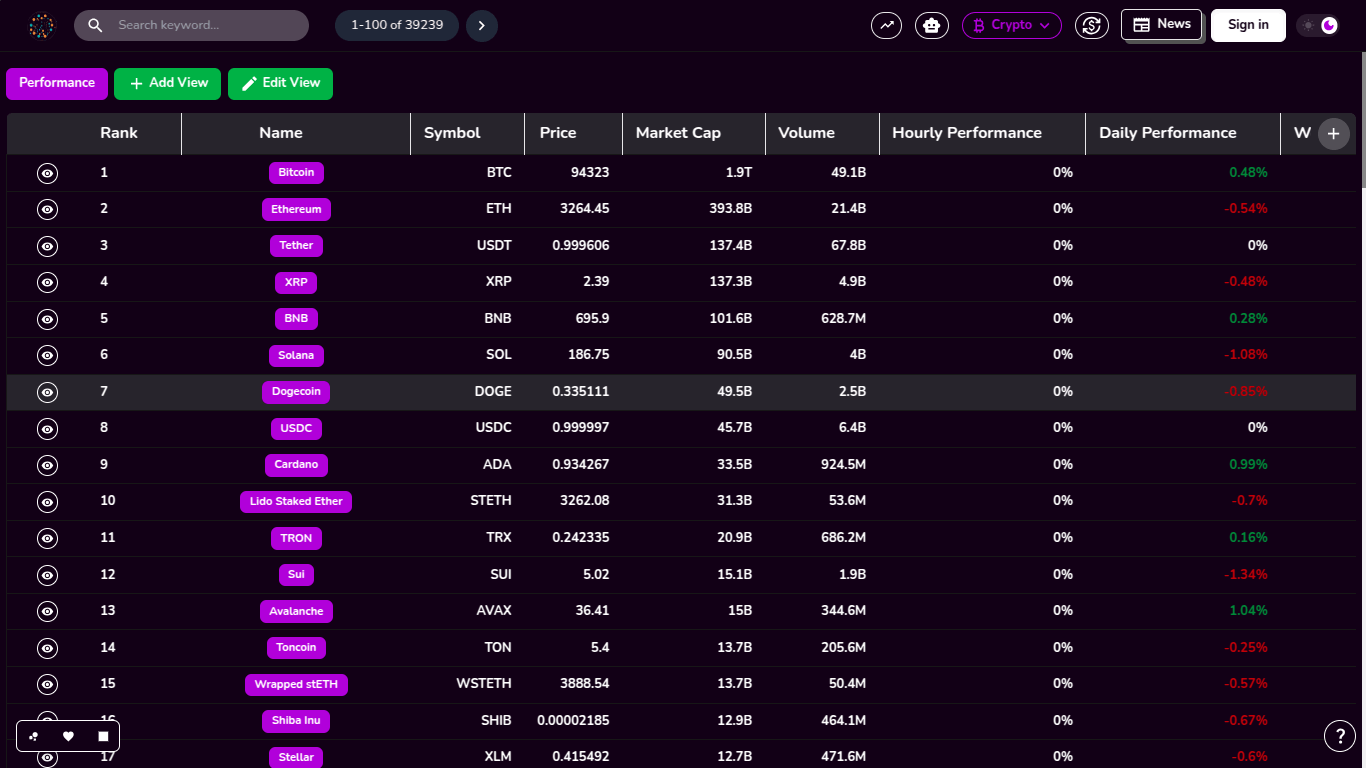Viewport: 1366px width, 768px height.
Task: Click the heart icon in bottom widget
Action: tap(68, 736)
